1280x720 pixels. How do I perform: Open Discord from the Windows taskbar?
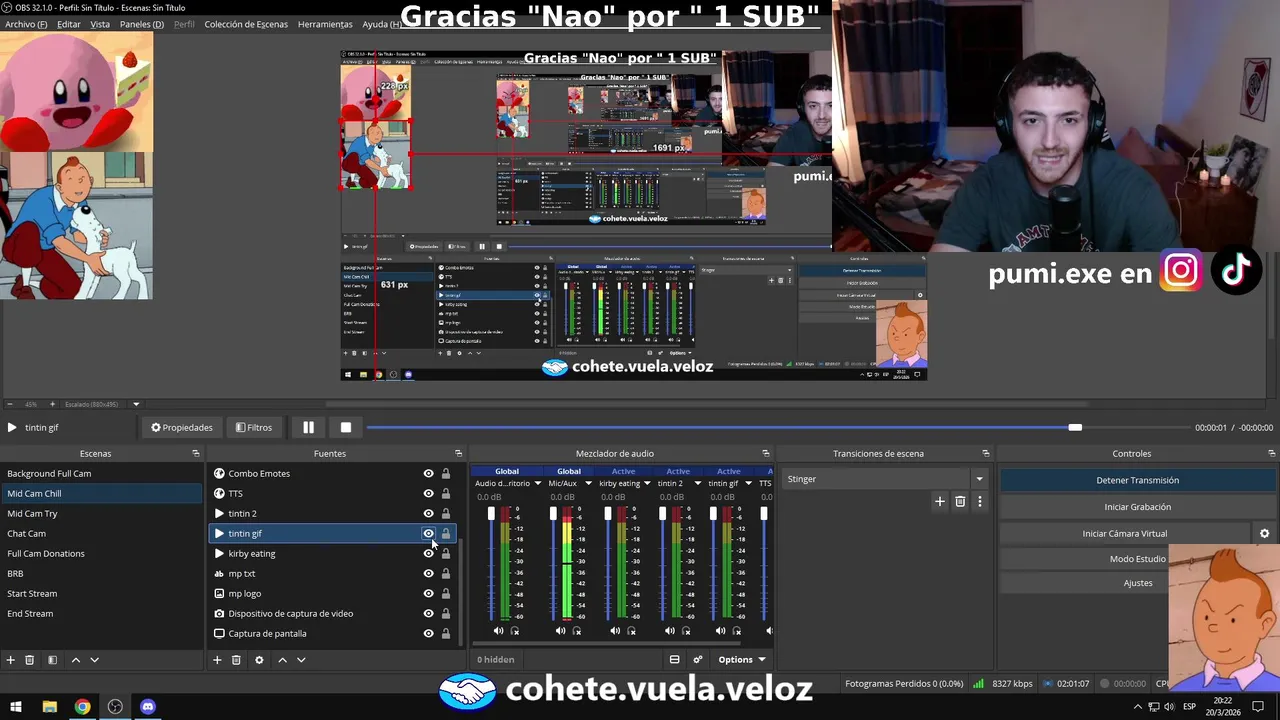(x=148, y=707)
